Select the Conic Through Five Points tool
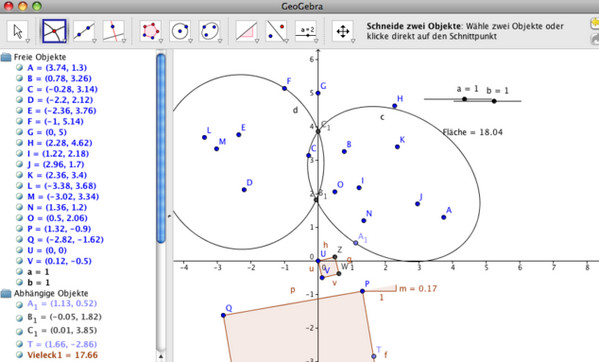This screenshot has width=599, height=362. [209, 31]
